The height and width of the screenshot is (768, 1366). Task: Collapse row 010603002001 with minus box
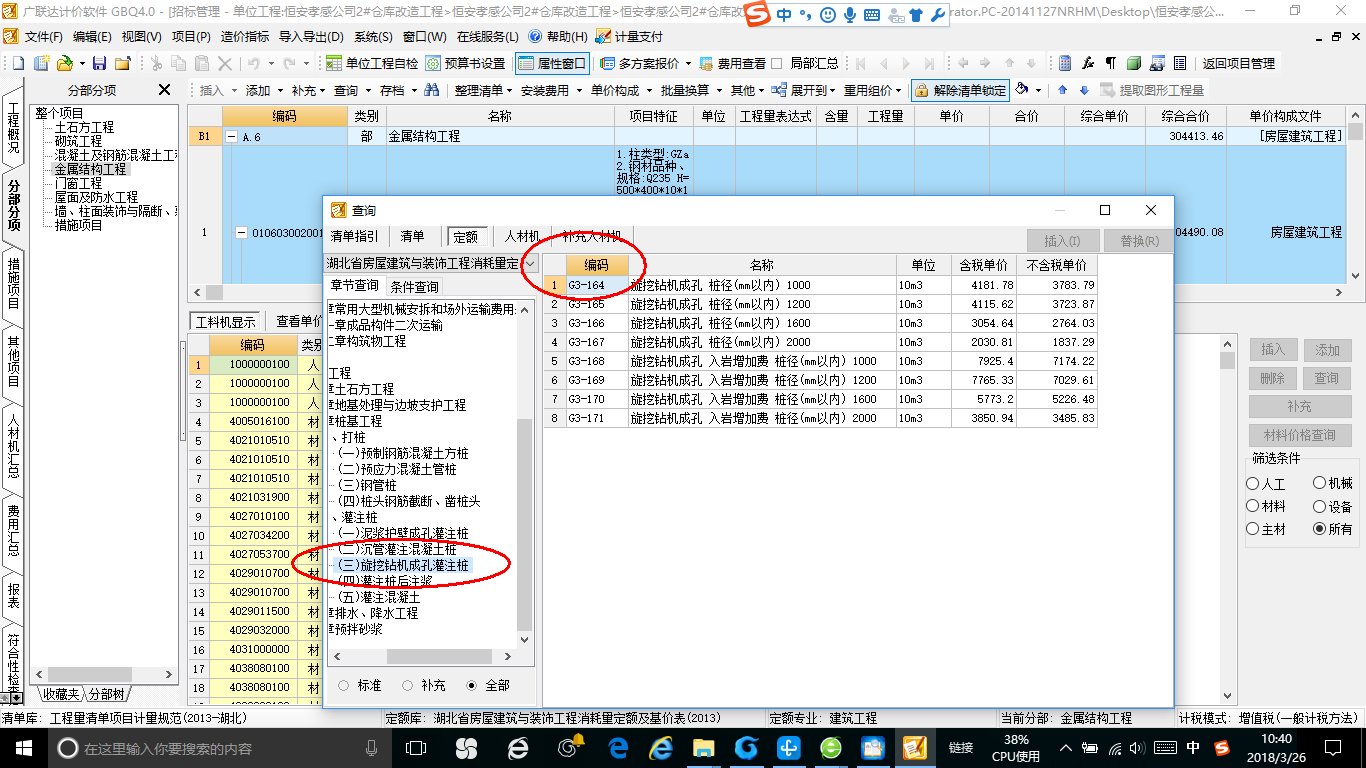click(241, 233)
